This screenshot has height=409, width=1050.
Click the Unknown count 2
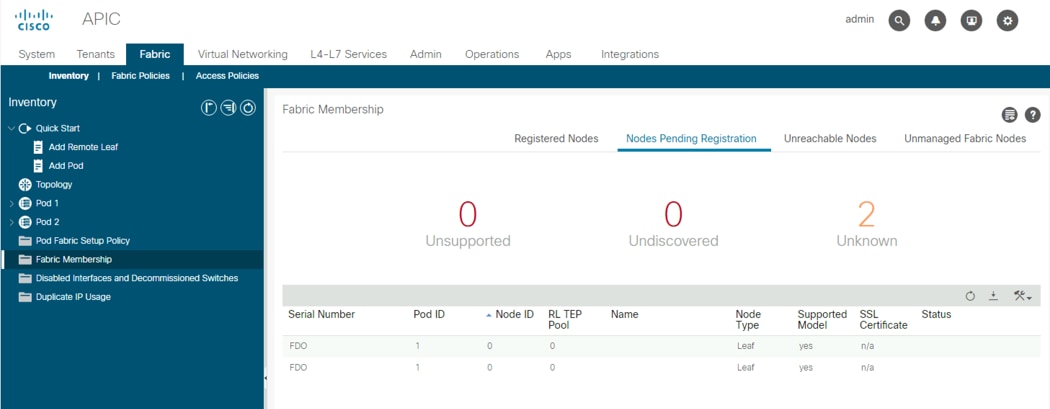[x=867, y=214]
